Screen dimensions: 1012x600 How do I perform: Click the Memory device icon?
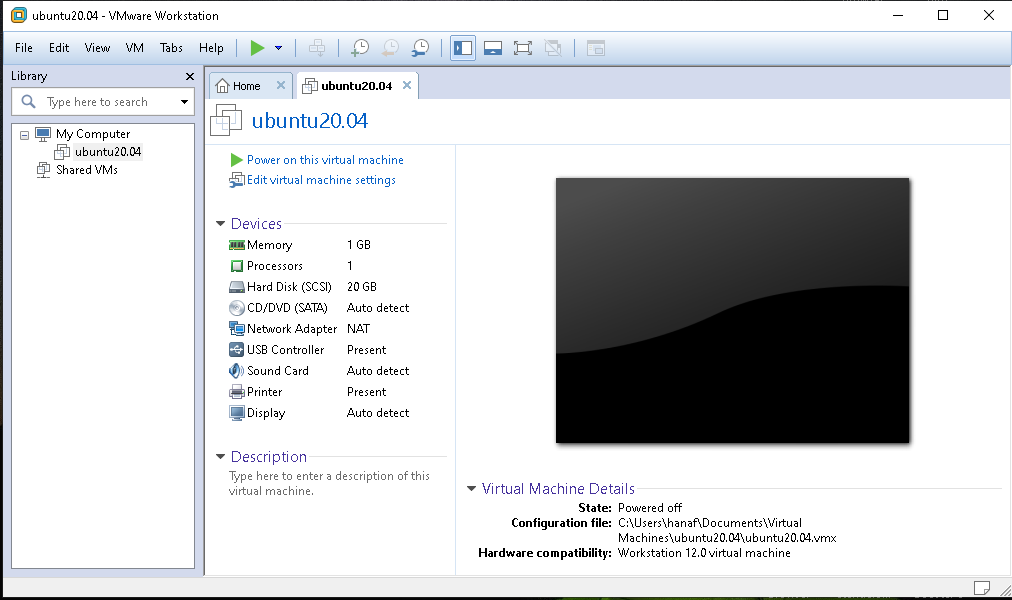point(237,245)
